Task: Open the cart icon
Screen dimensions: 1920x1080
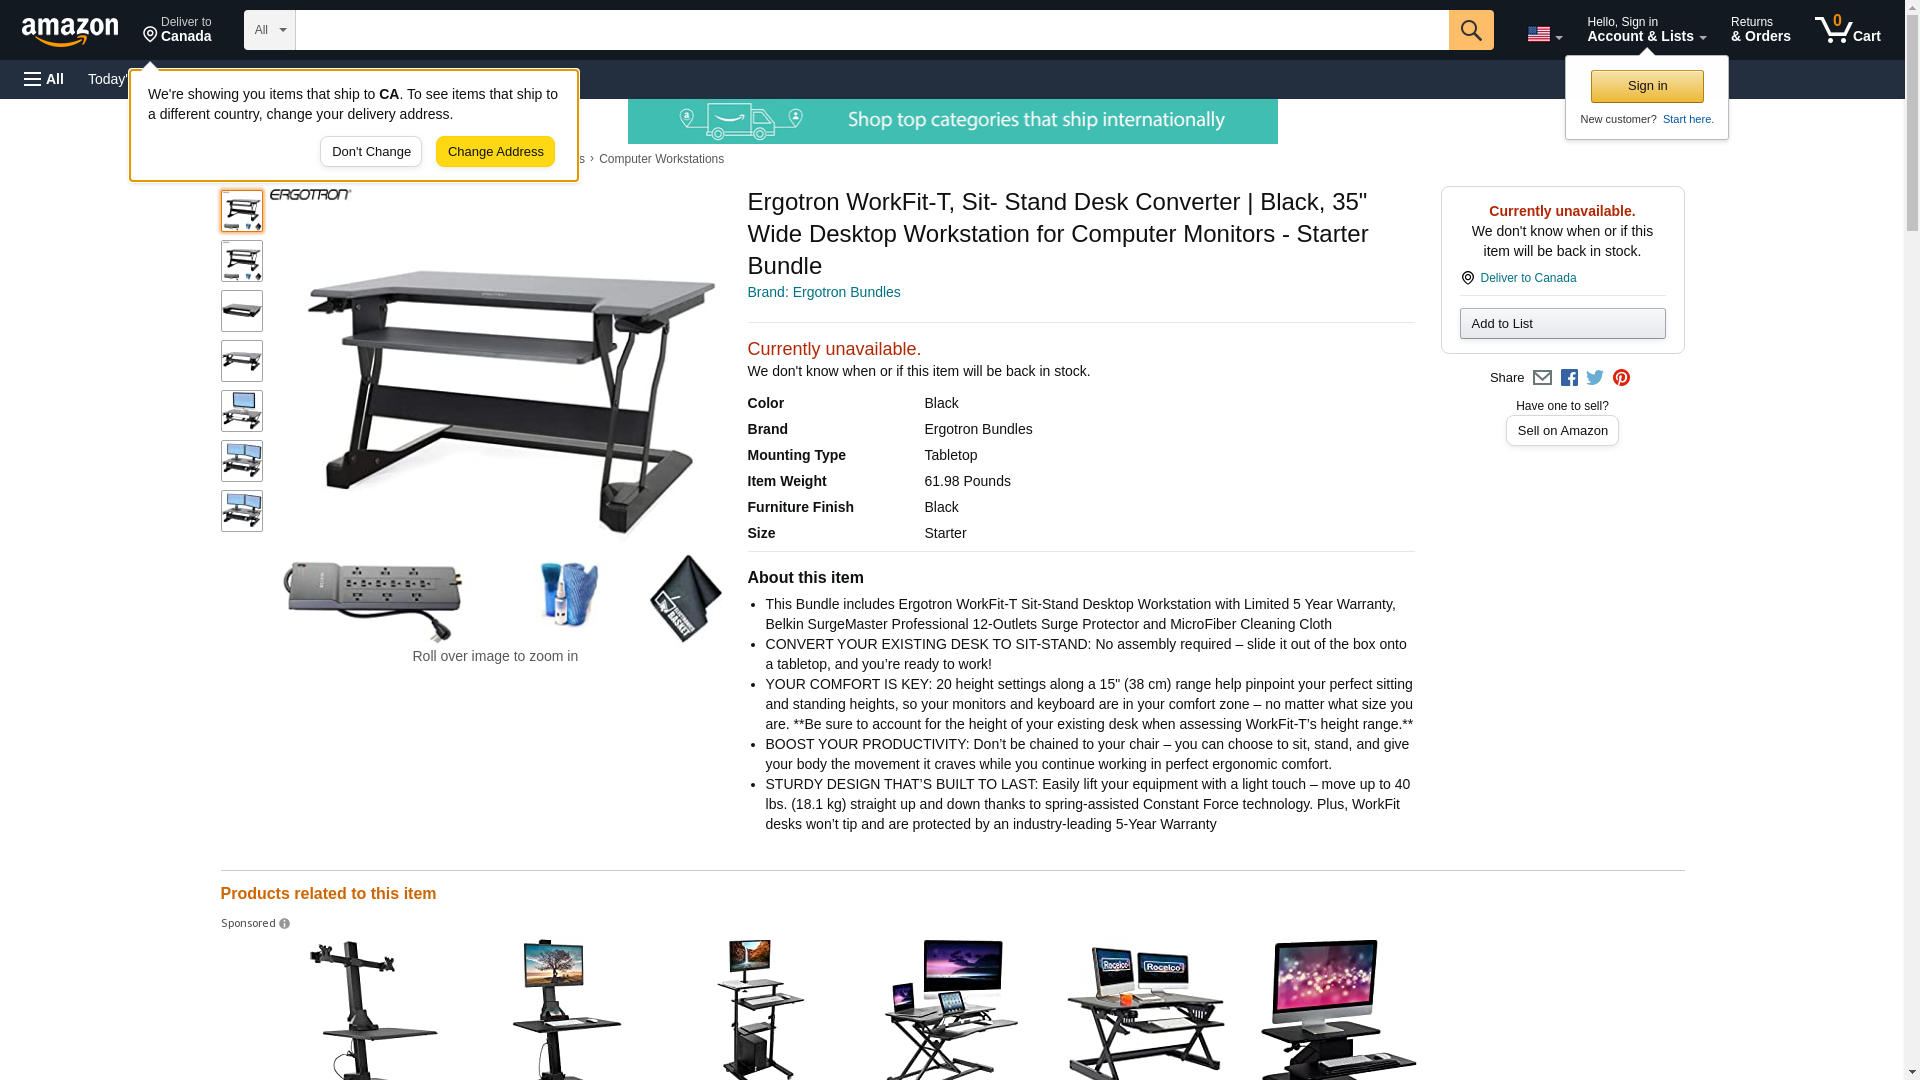Action: (1847, 29)
